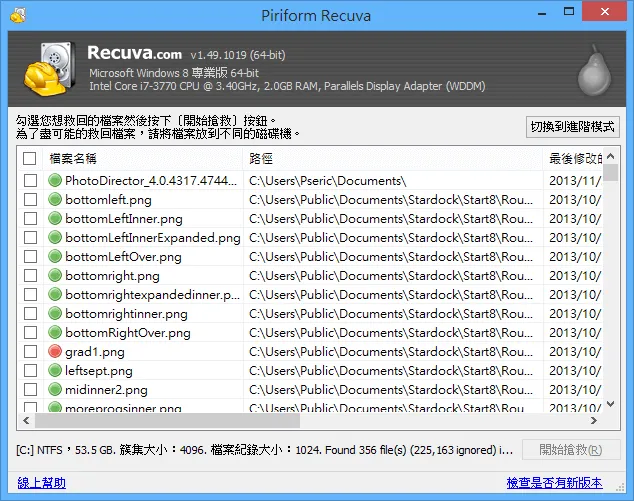
Task: Click green status dot of bottomrightexpandedinner file
Action: click(55, 294)
